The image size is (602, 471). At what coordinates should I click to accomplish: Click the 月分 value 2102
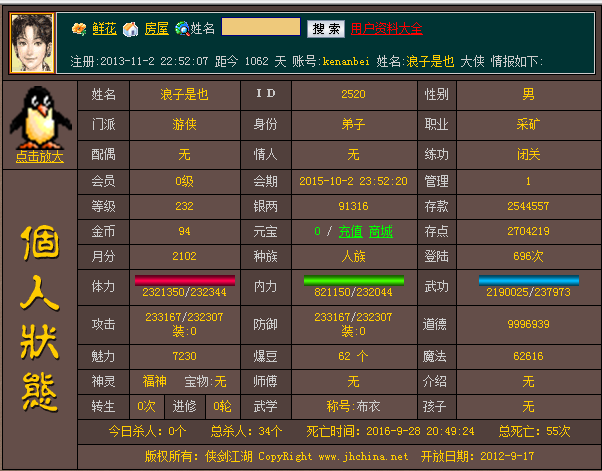pos(184,256)
